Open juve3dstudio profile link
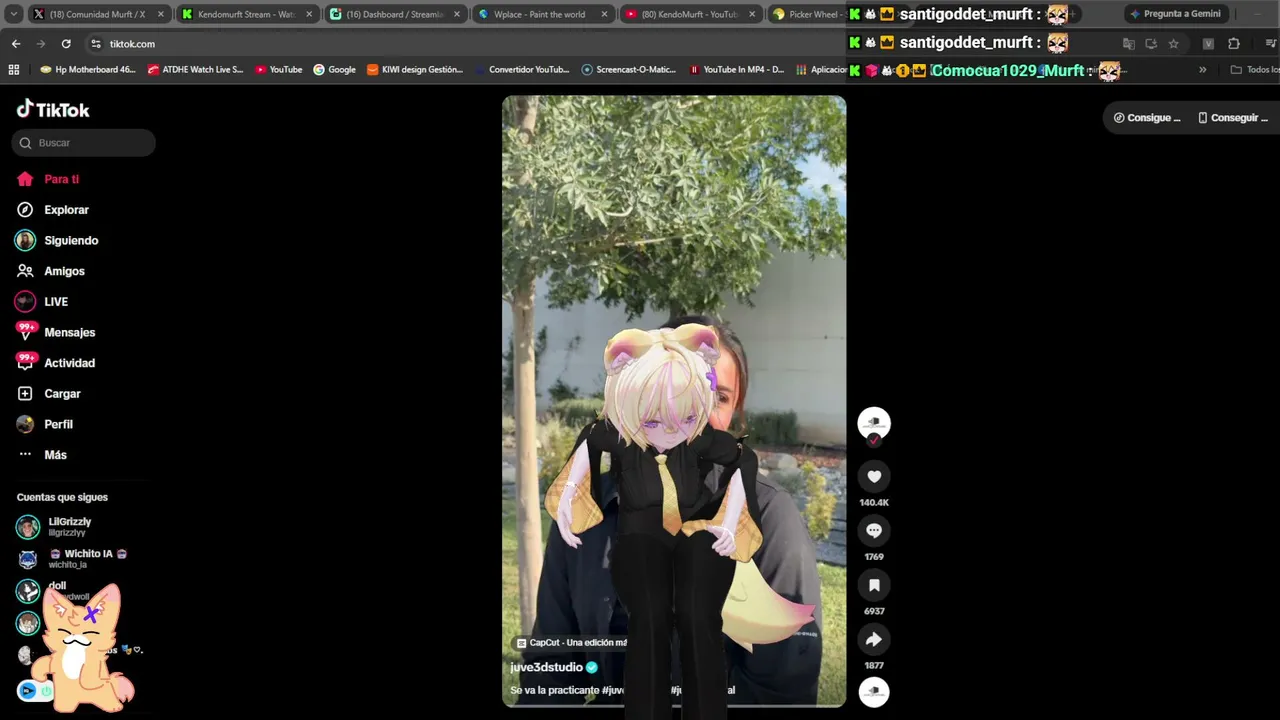 click(546, 667)
